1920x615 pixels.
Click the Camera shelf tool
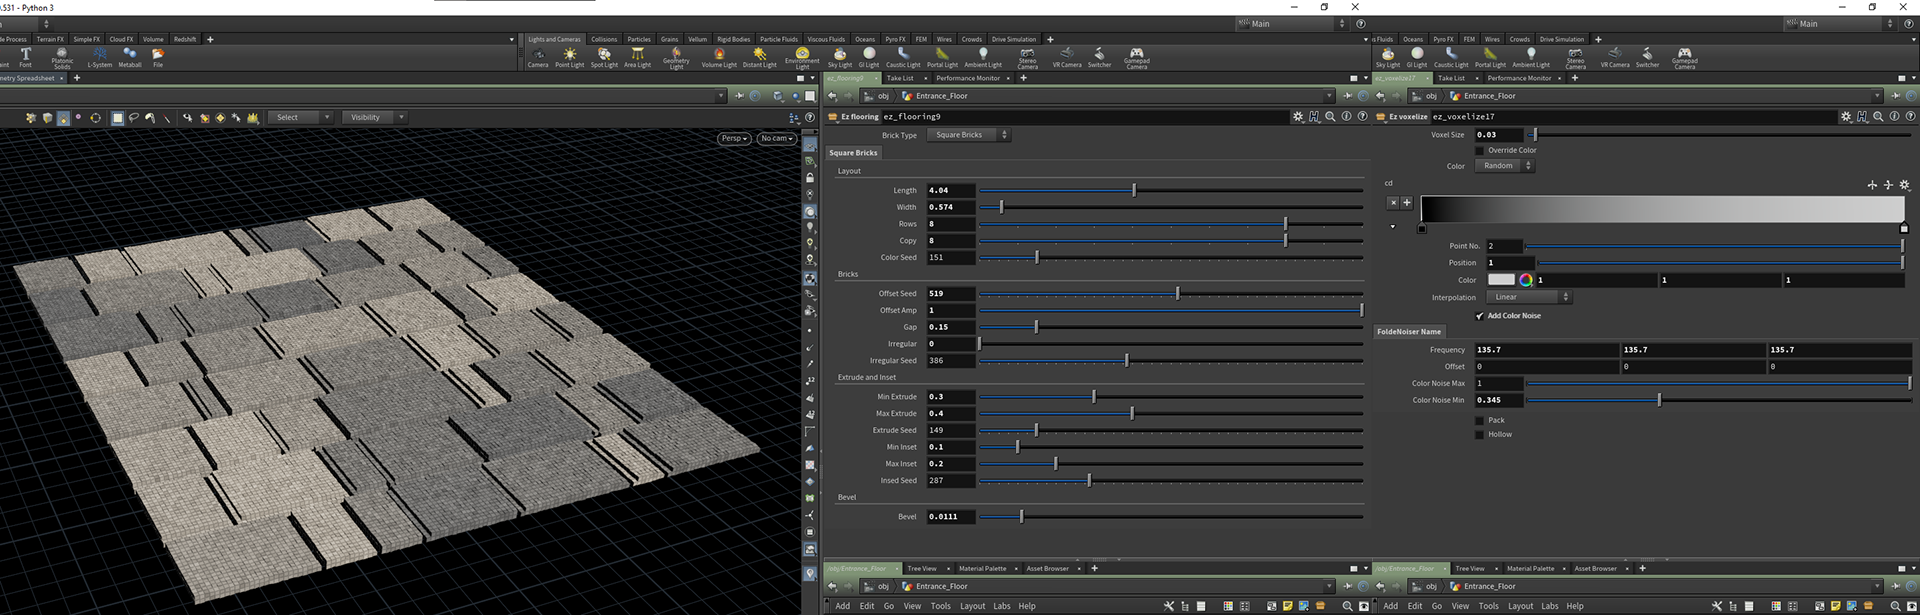[538, 57]
